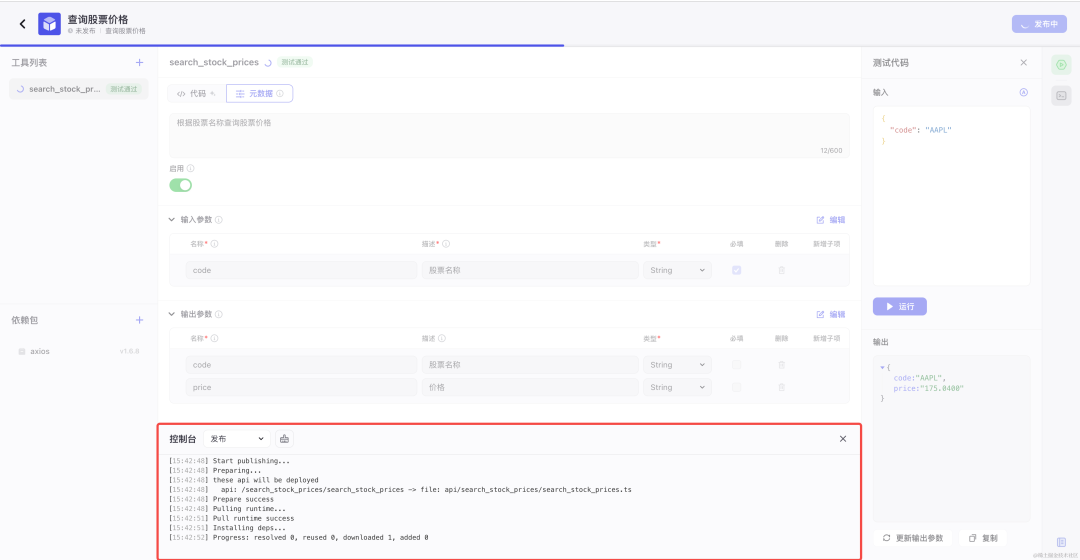Go back using the back arrow
This screenshot has height=560, width=1080.
(23, 24)
